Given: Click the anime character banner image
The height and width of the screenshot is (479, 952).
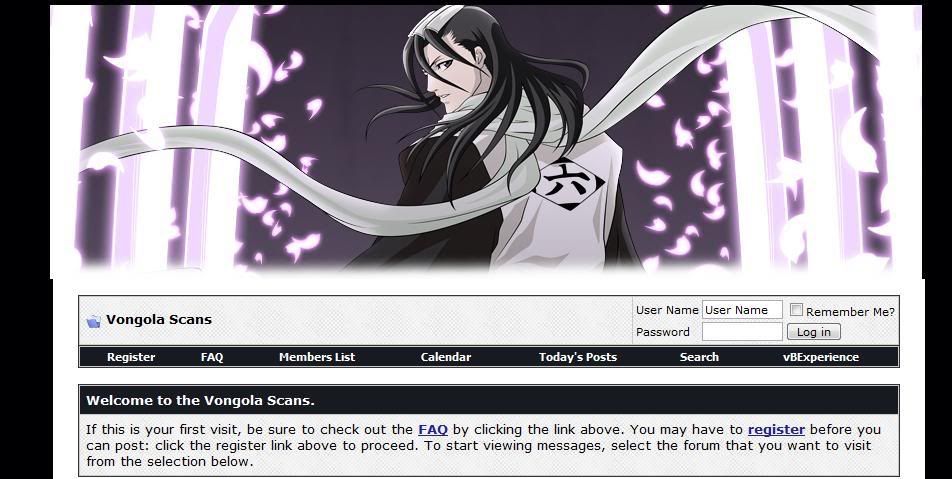Looking at the screenshot, I should (x=486, y=140).
